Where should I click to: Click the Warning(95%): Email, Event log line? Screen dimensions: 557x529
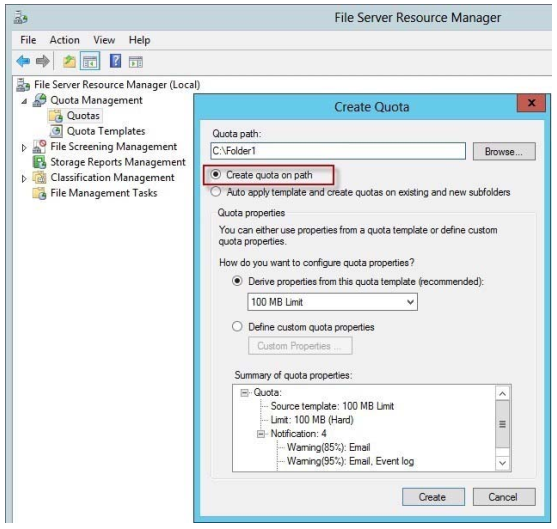[350, 461]
